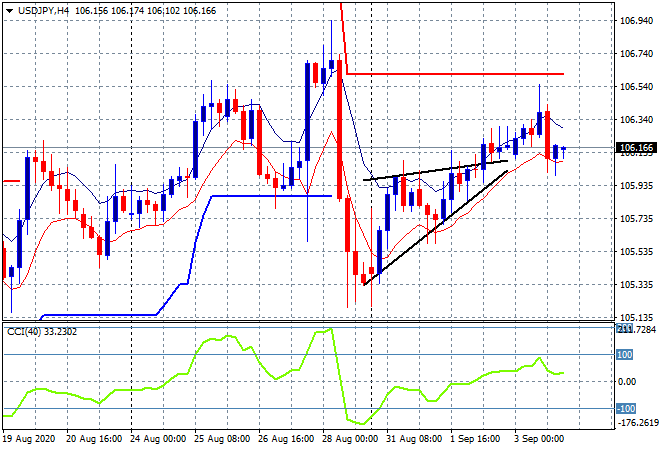The image size is (660, 450).
Task: Click the 105.335 price scale value
Action: [x=636, y=285]
